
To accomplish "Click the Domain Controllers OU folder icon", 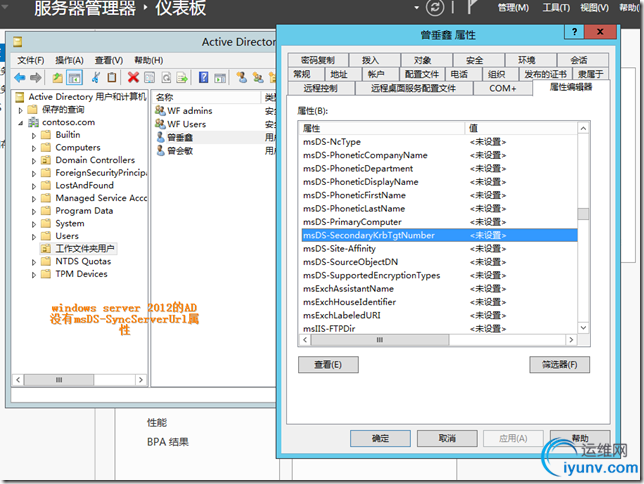I will coord(46,160).
